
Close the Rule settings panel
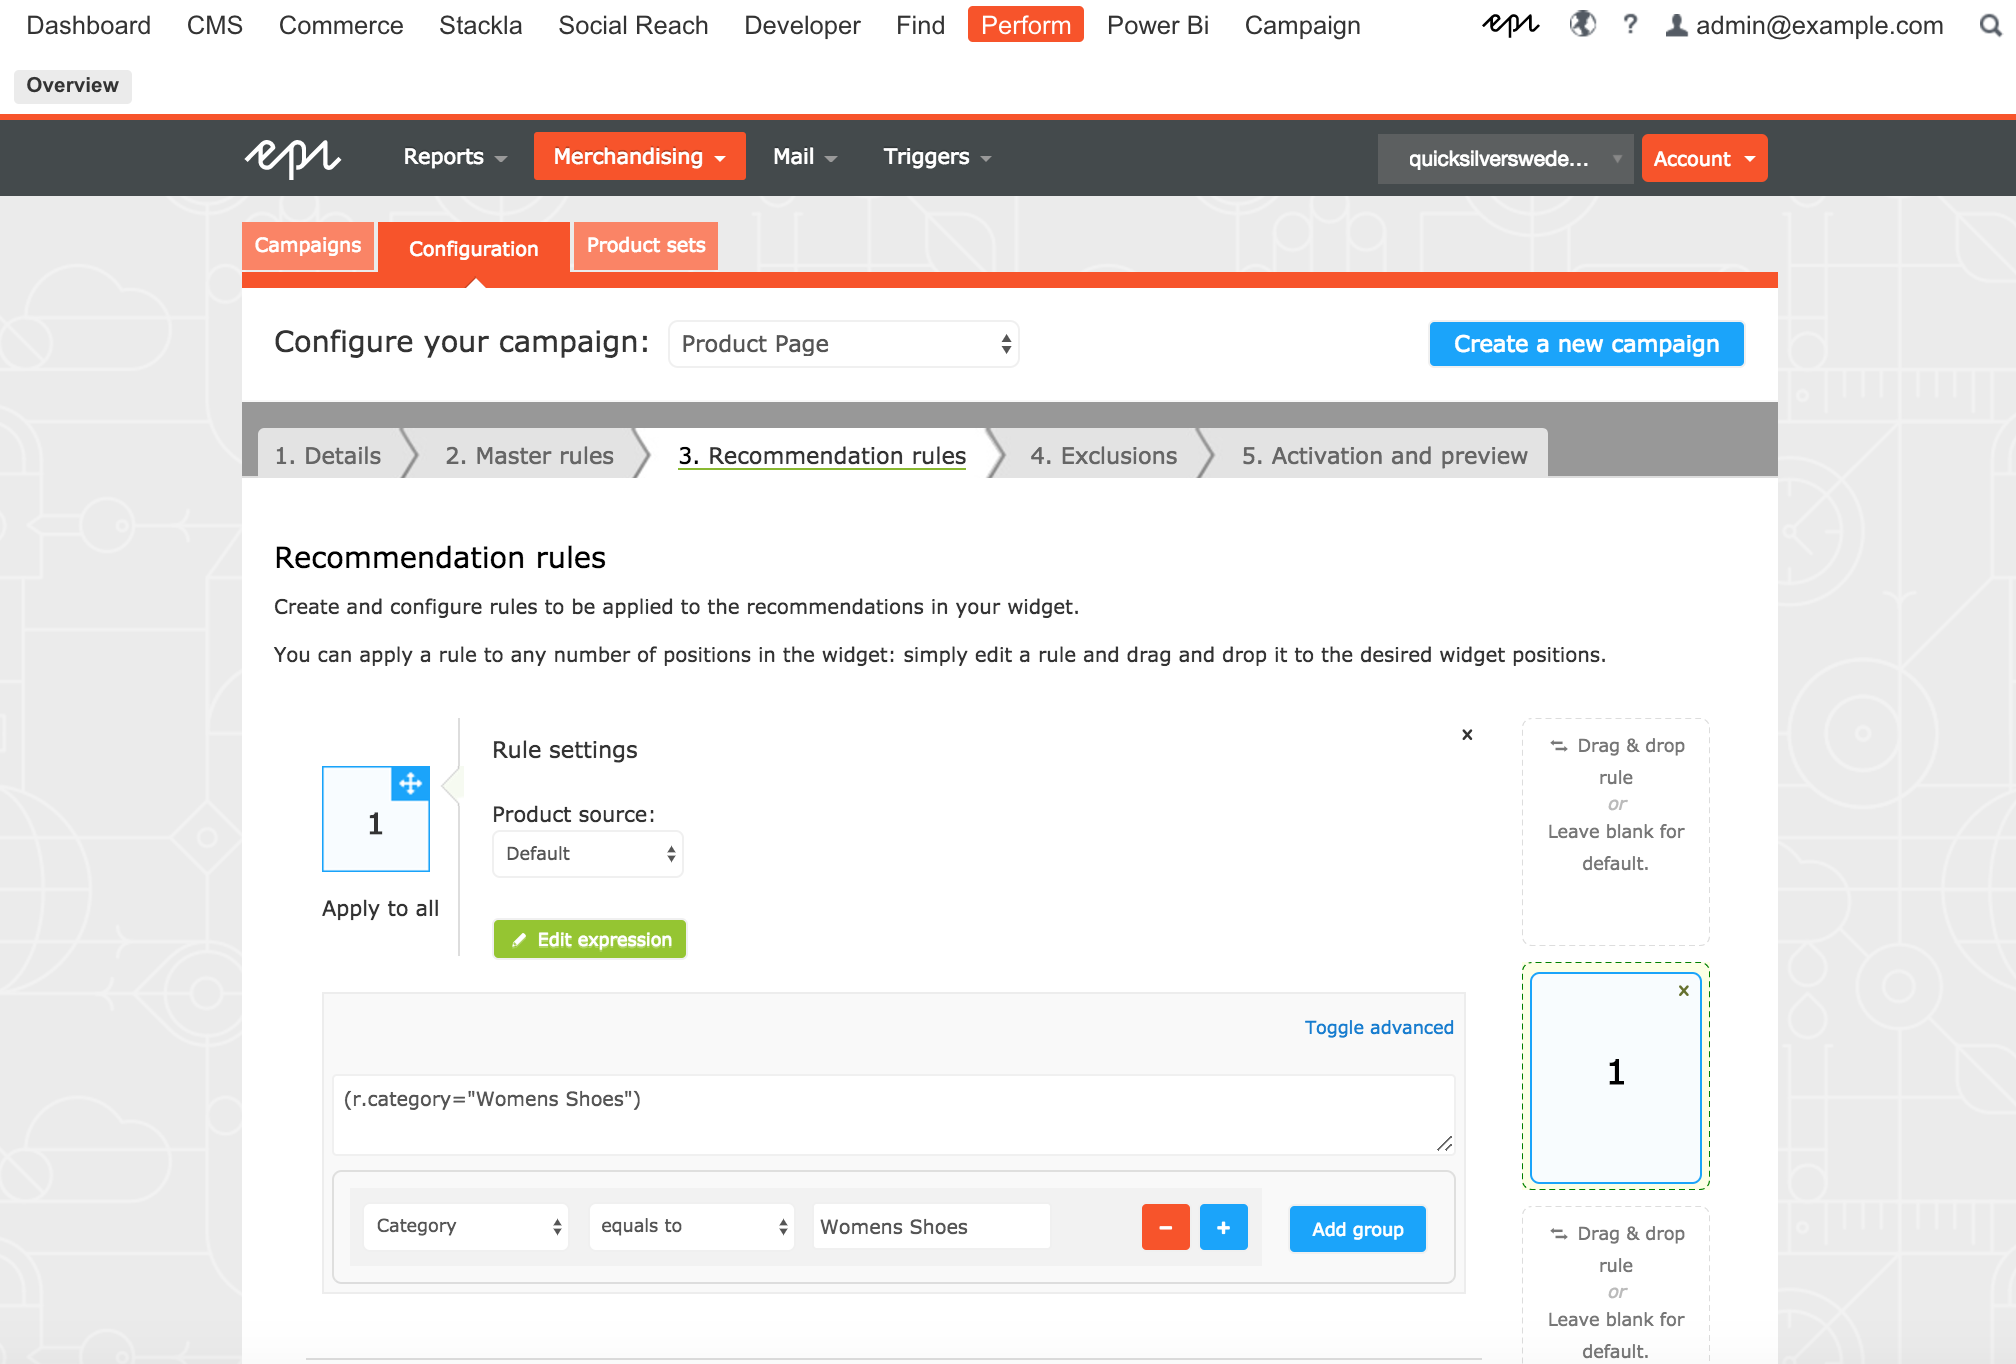pos(1467,735)
